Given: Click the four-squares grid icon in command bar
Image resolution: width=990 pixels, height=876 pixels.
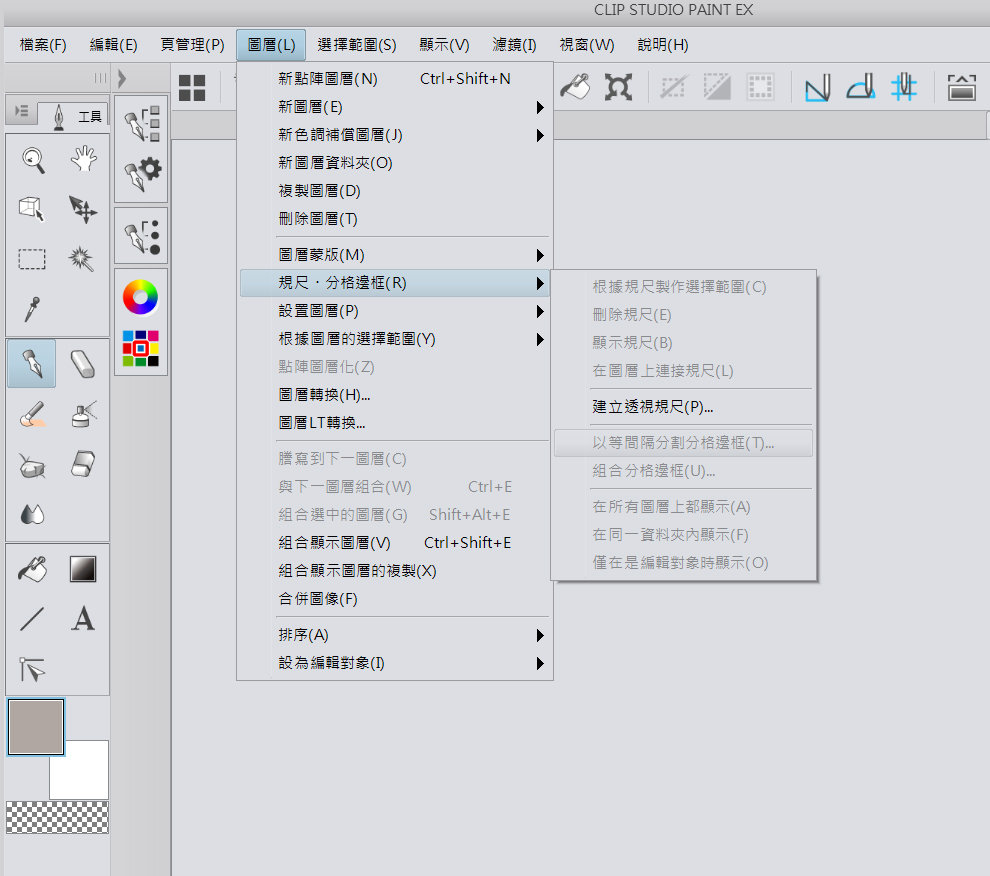Looking at the screenshot, I should coord(192,88).
